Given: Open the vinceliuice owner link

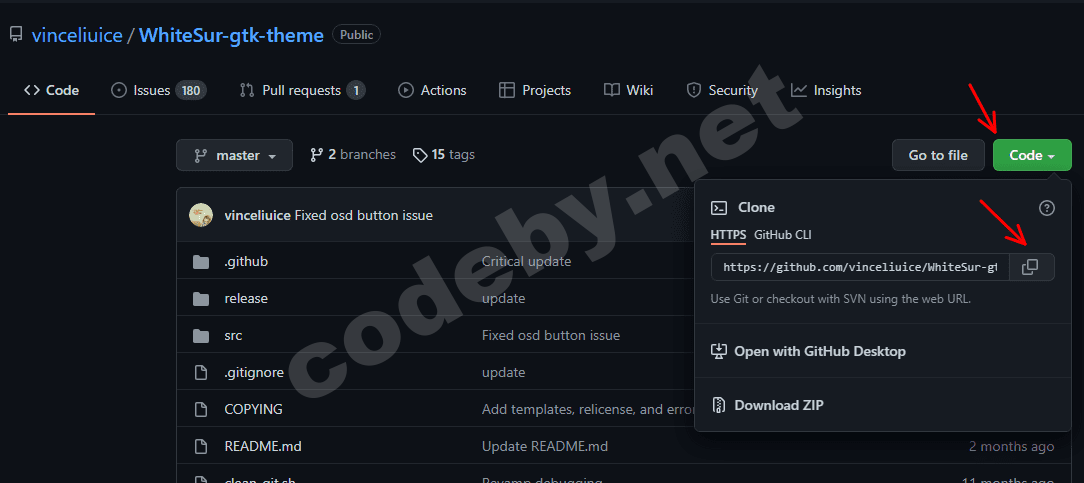Looking at the screenshot, I should point(77,35).
